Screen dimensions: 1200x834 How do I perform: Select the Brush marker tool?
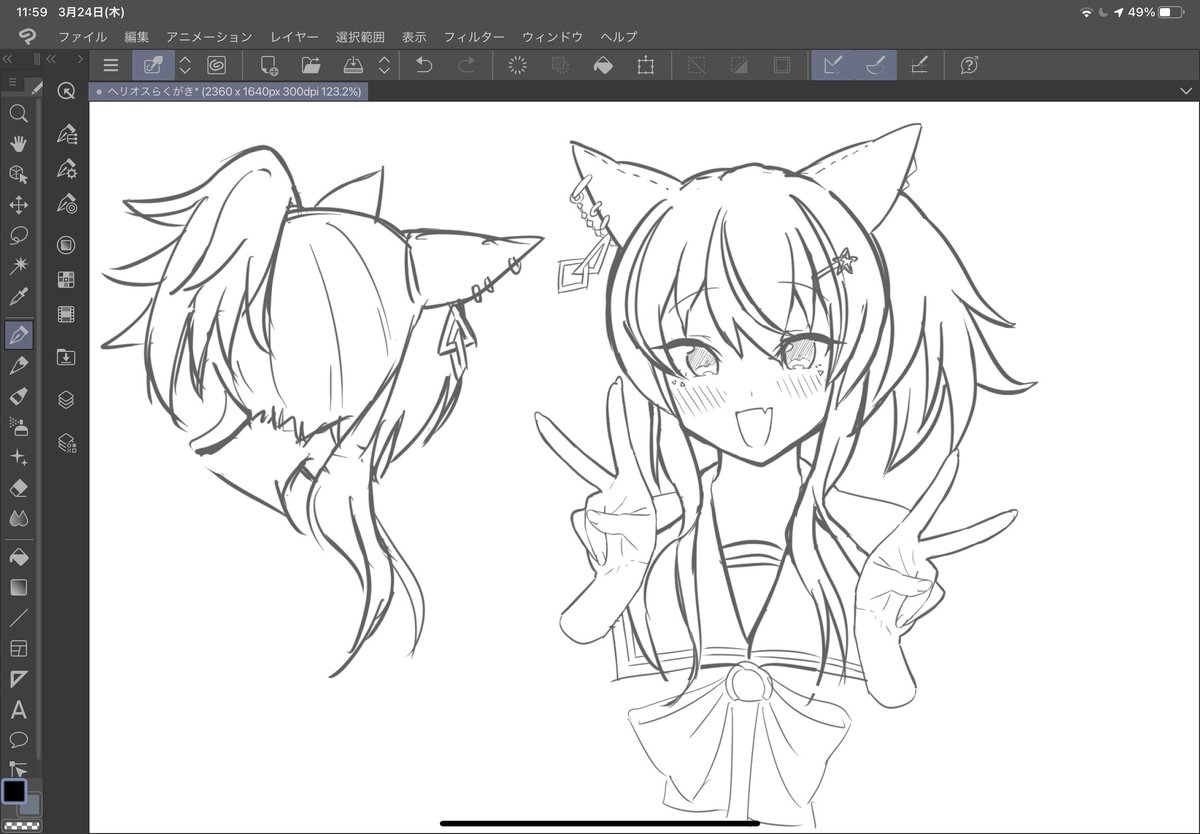(18, 396)
